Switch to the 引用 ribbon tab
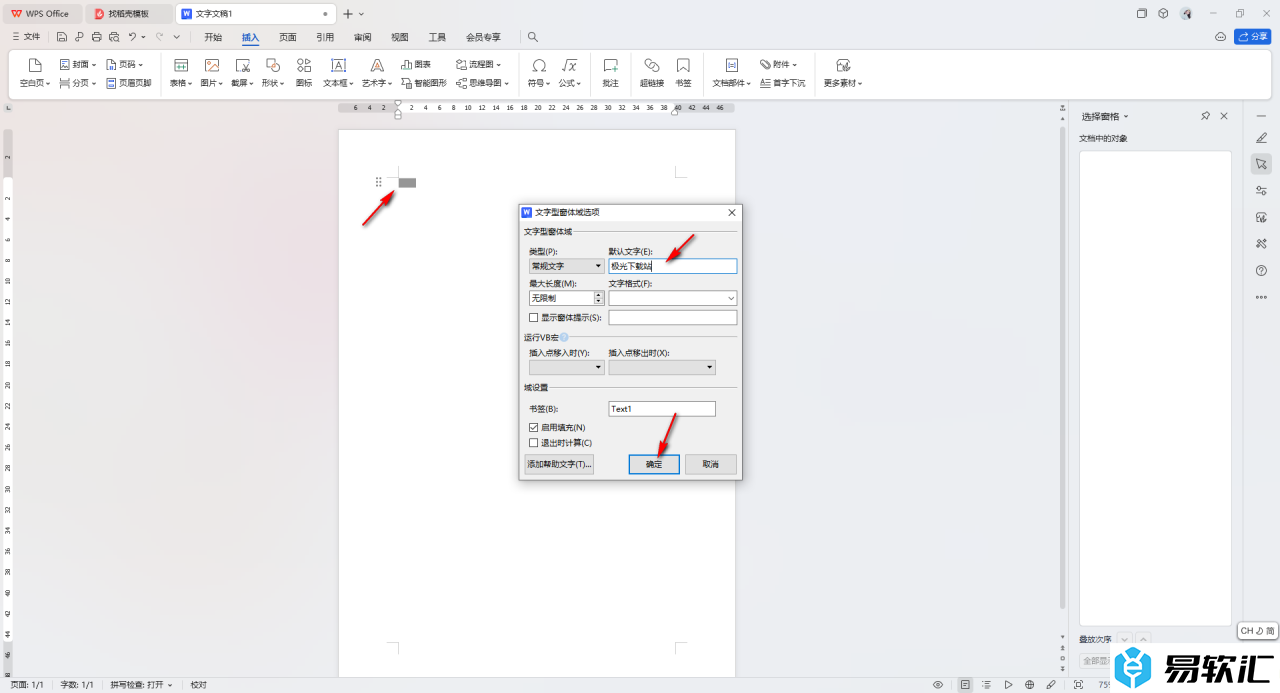 325,37
